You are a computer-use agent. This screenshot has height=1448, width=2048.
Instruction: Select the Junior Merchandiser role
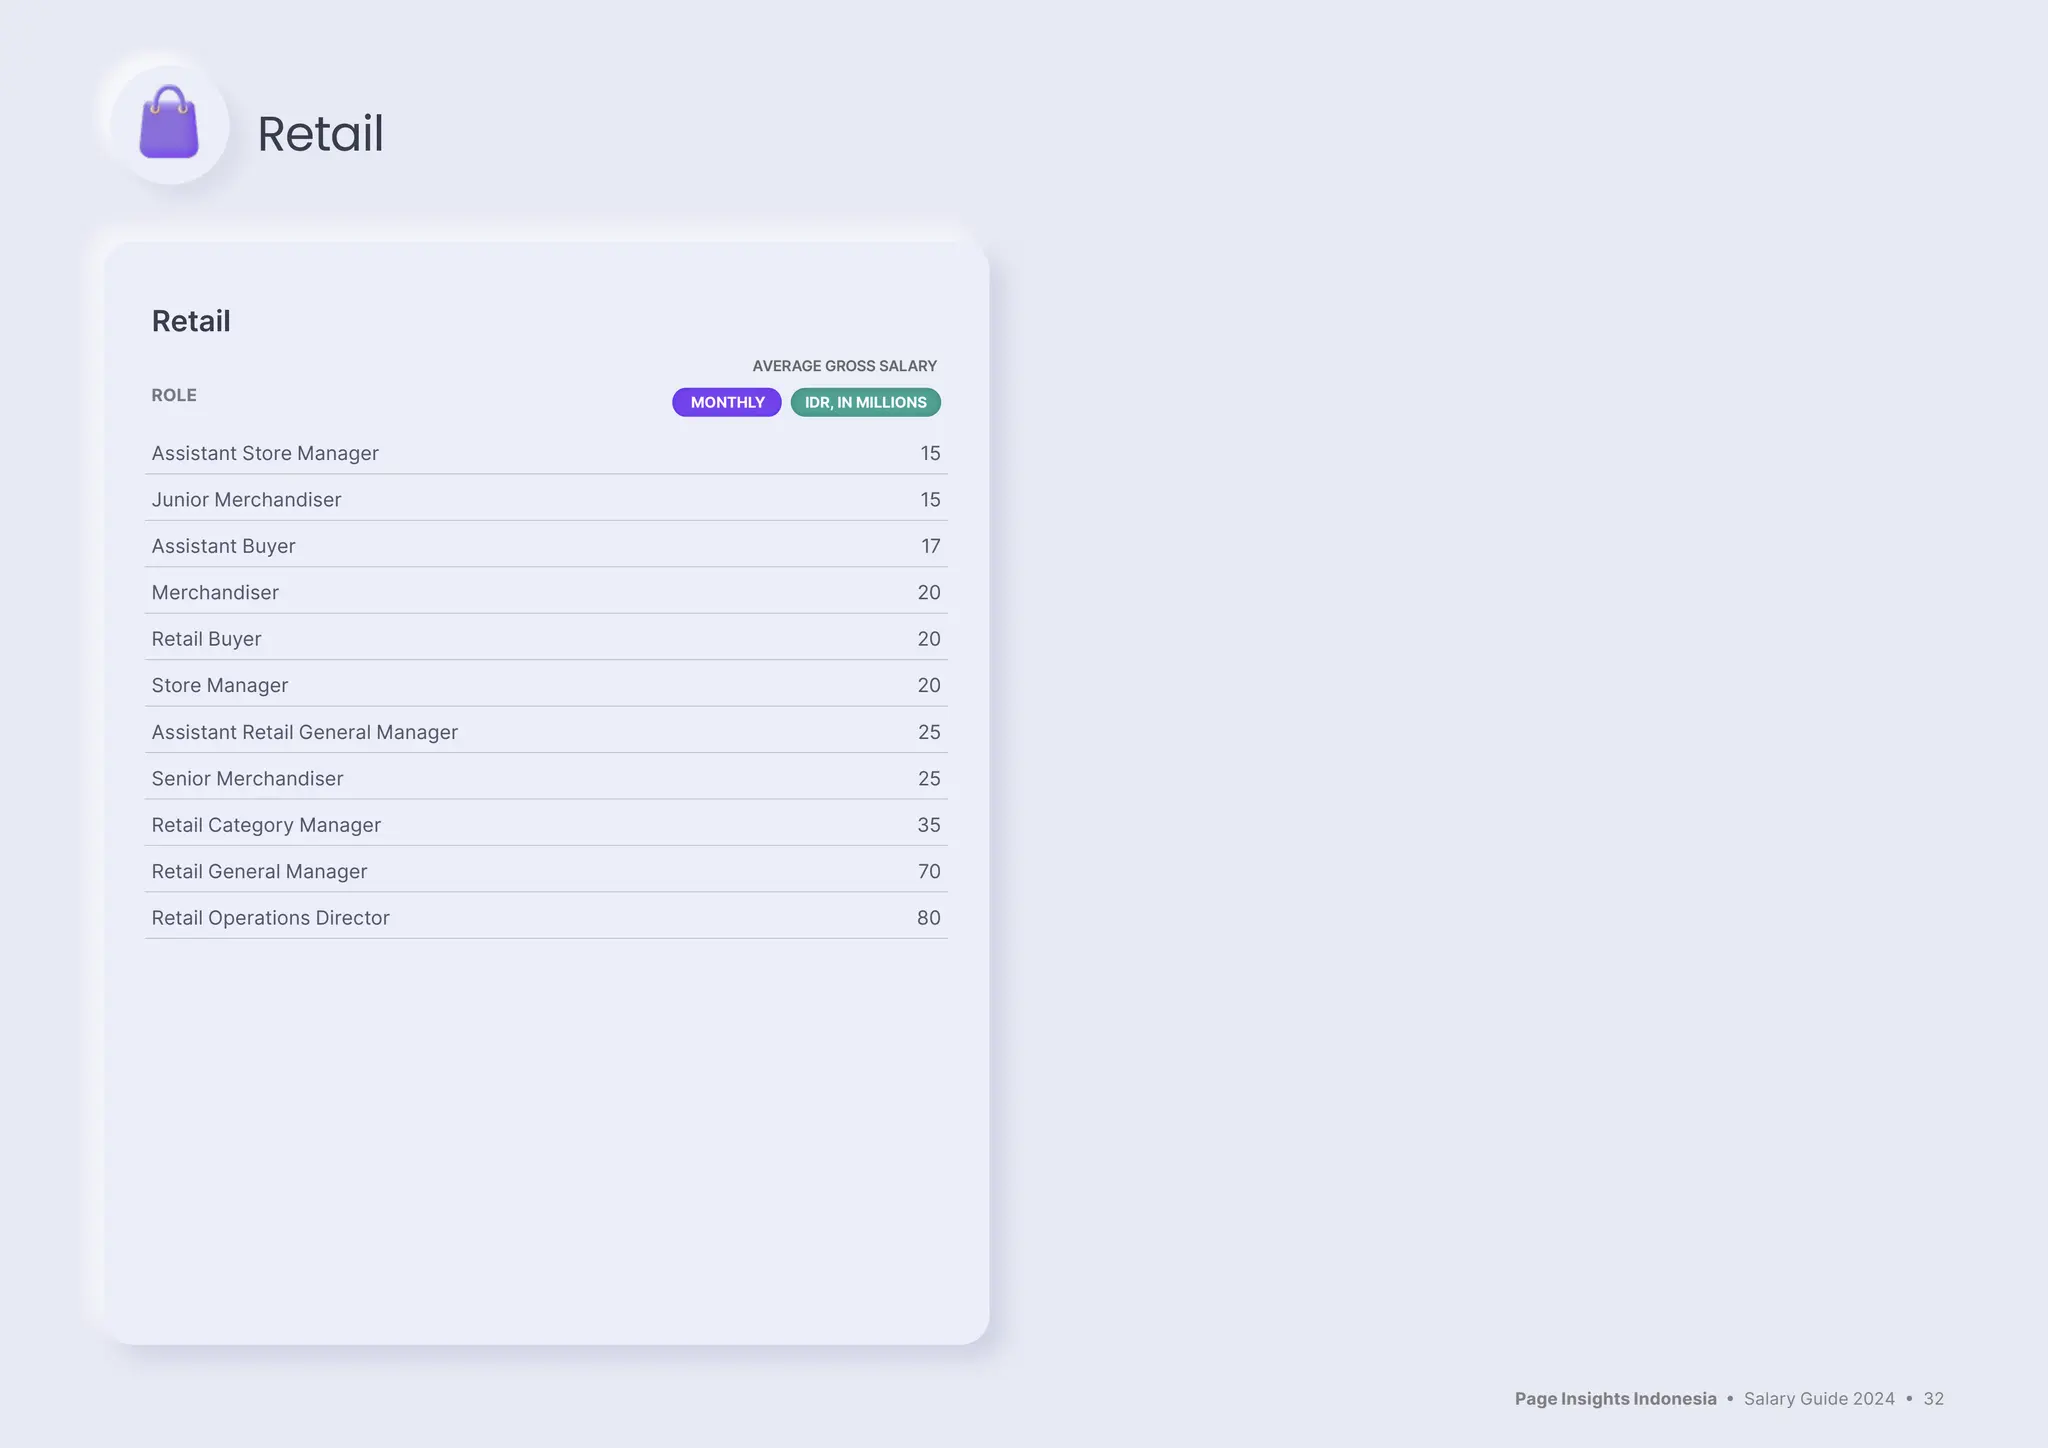click(246, 500)
